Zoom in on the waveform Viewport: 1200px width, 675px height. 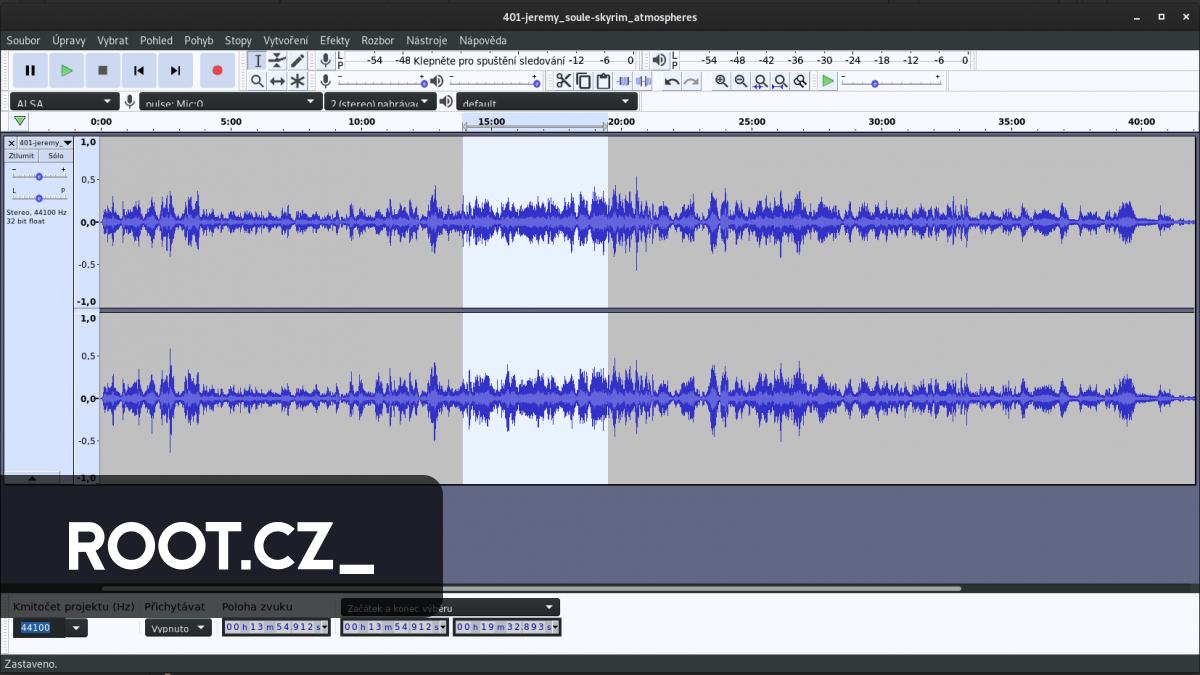721,81
